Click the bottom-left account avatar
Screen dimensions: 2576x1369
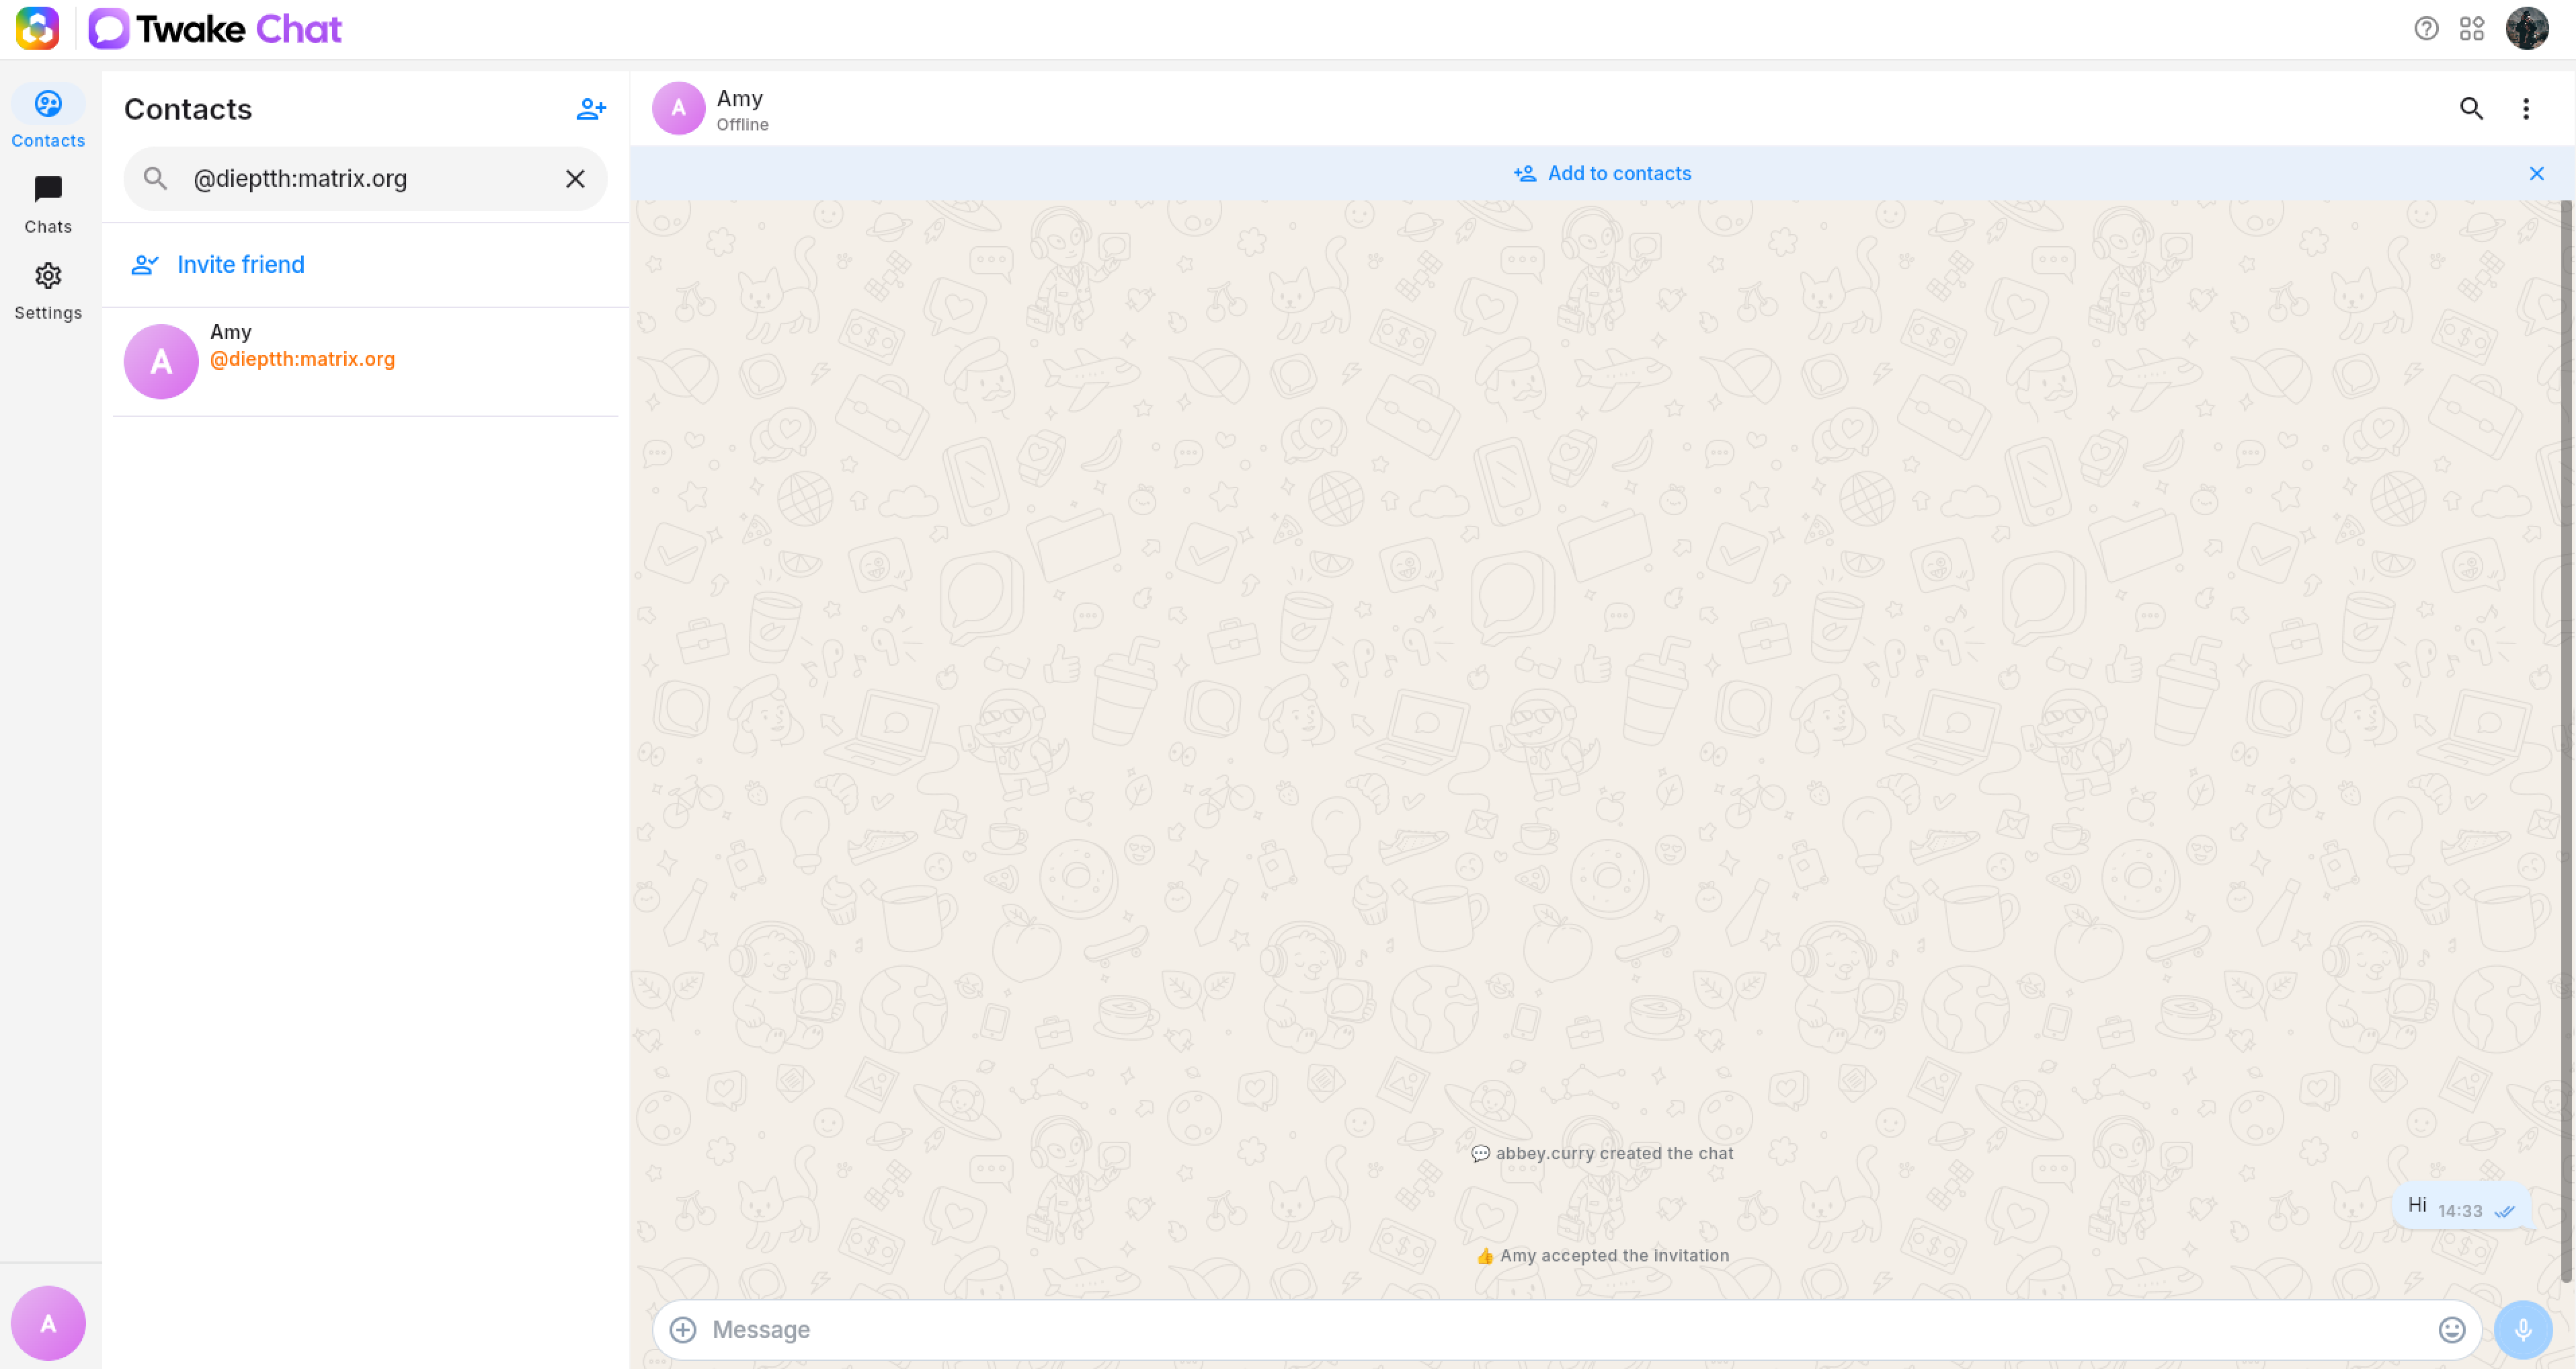pyautogui.click(x=48, y=1323)
